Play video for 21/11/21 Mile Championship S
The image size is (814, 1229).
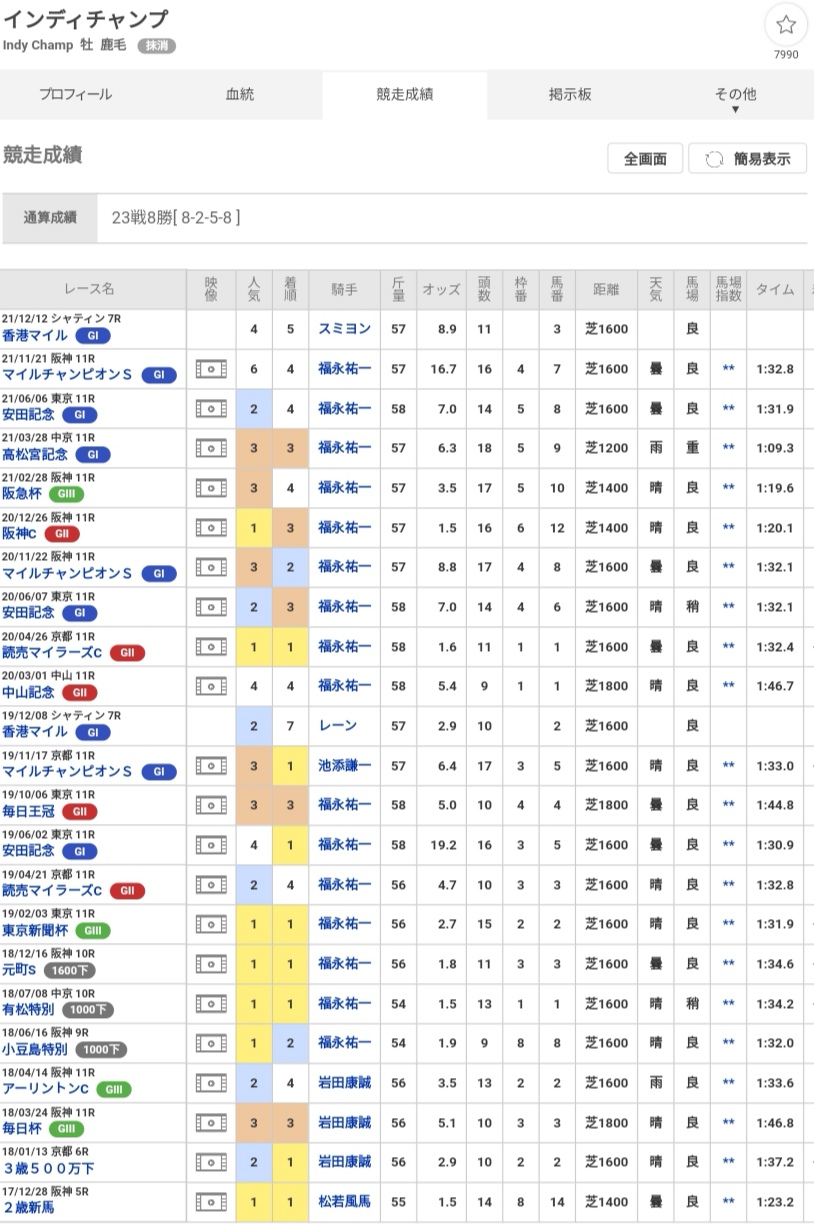pos(211,369)
